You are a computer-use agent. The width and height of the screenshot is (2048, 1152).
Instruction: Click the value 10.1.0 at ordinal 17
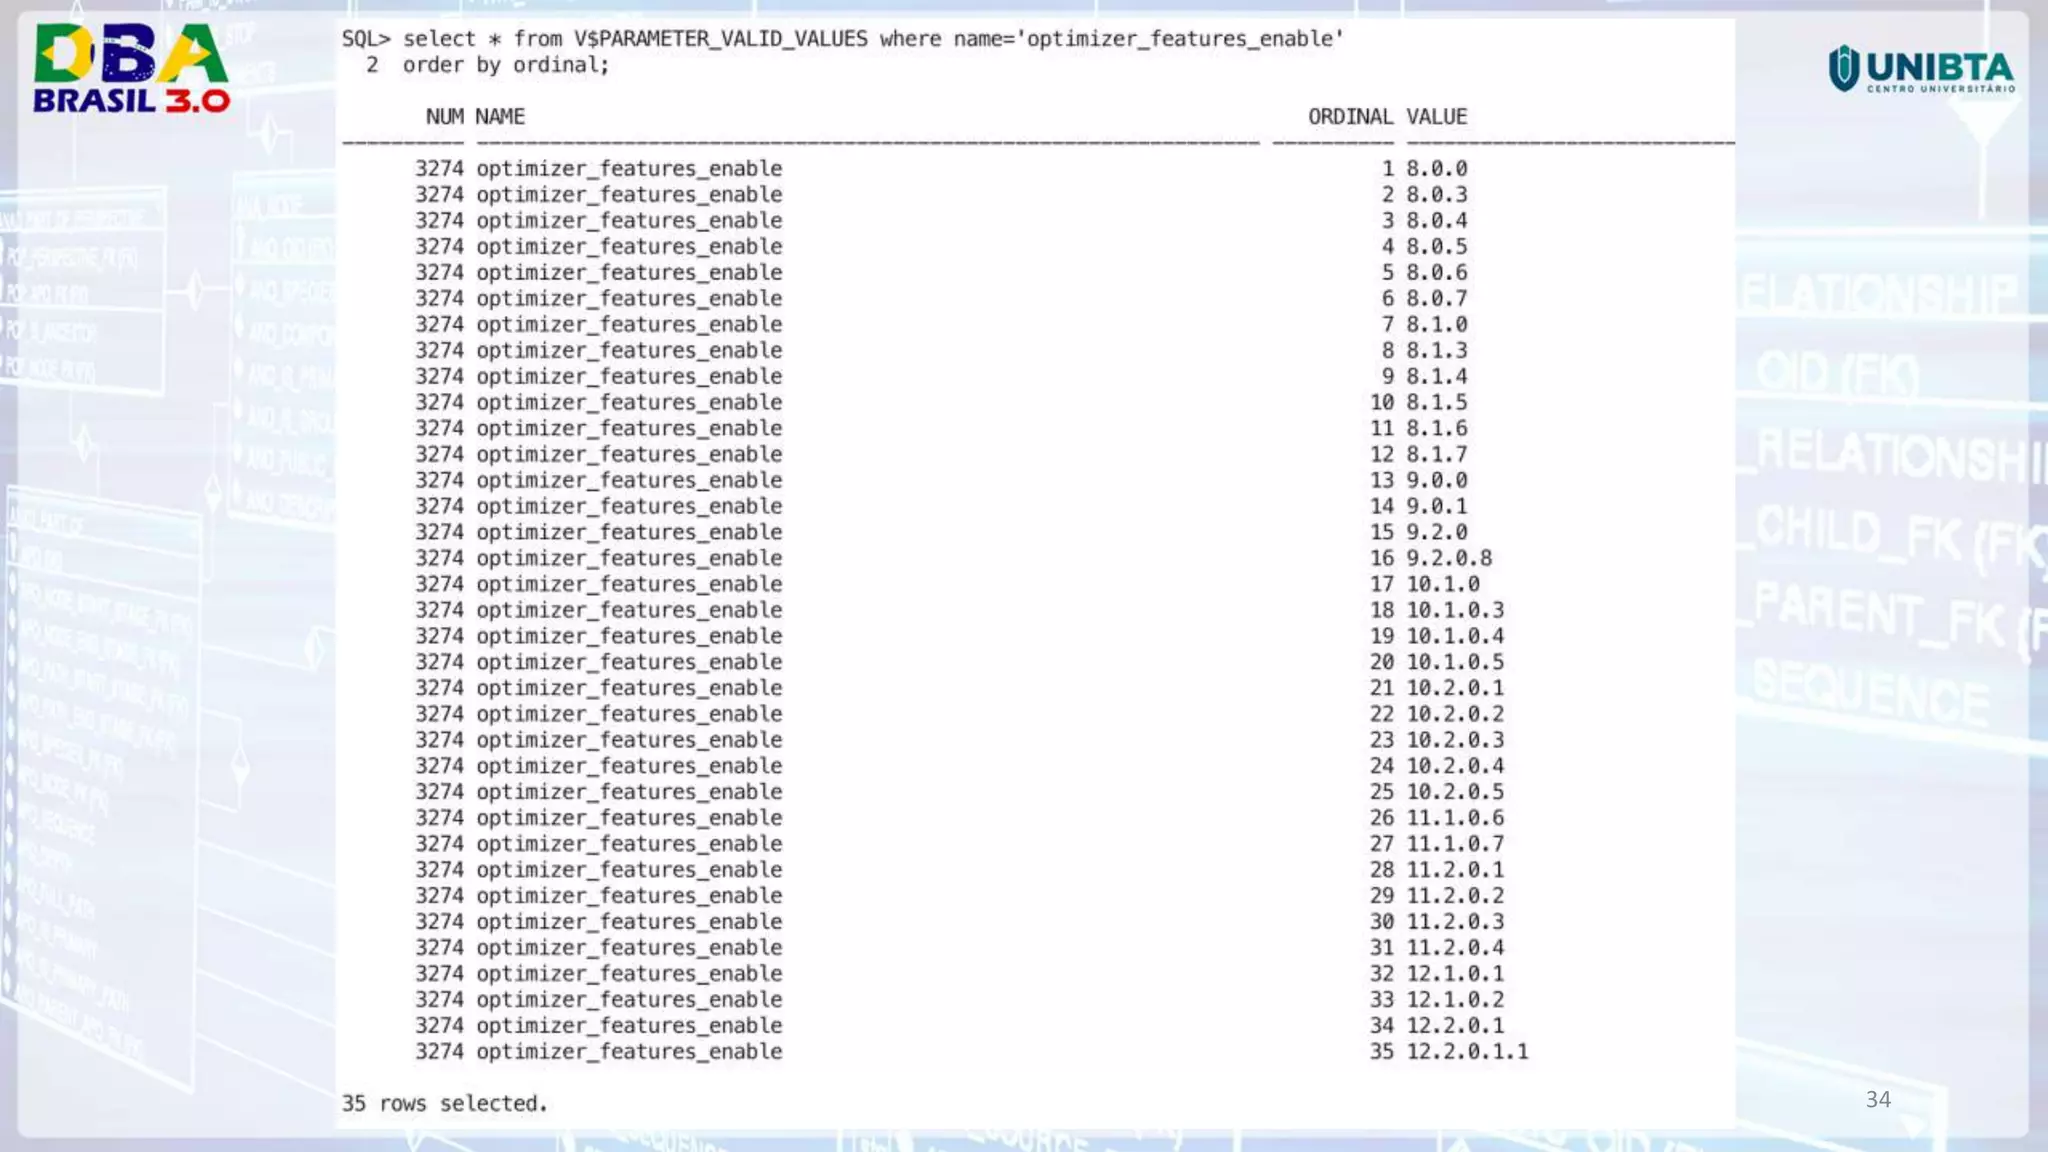[x=1442, y=584]
